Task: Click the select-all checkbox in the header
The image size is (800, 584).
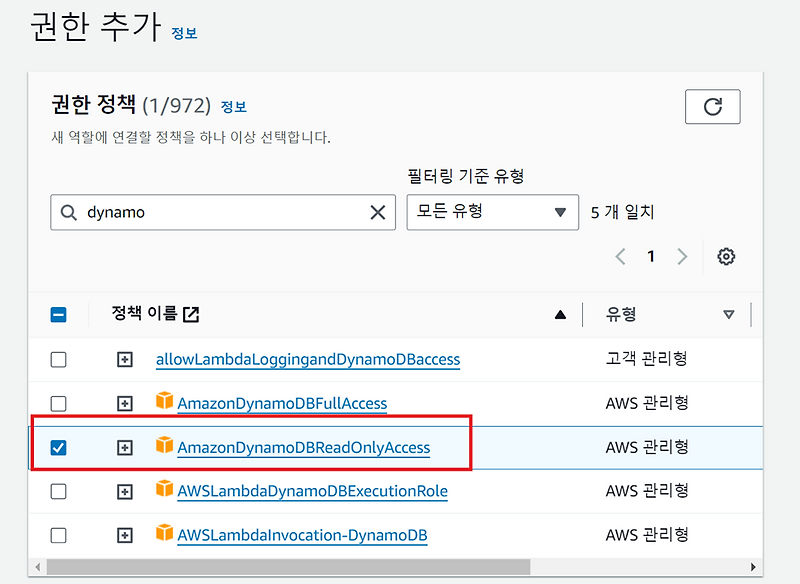Action: click(x=58, y=314)
